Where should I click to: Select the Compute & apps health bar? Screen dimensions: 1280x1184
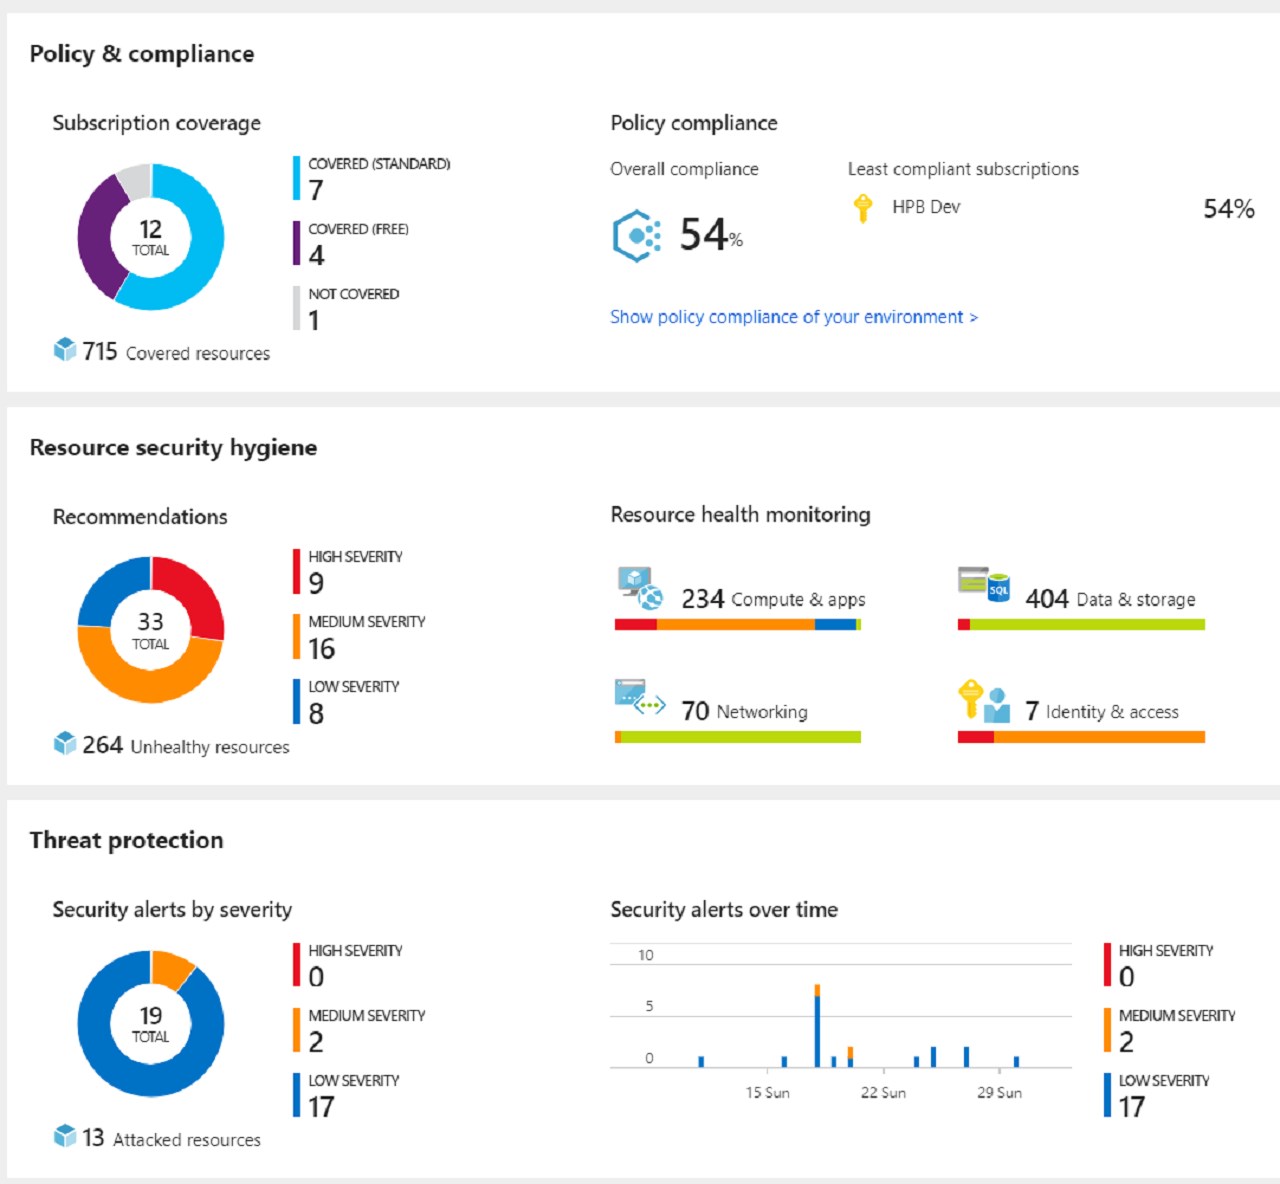pos(737,625)
